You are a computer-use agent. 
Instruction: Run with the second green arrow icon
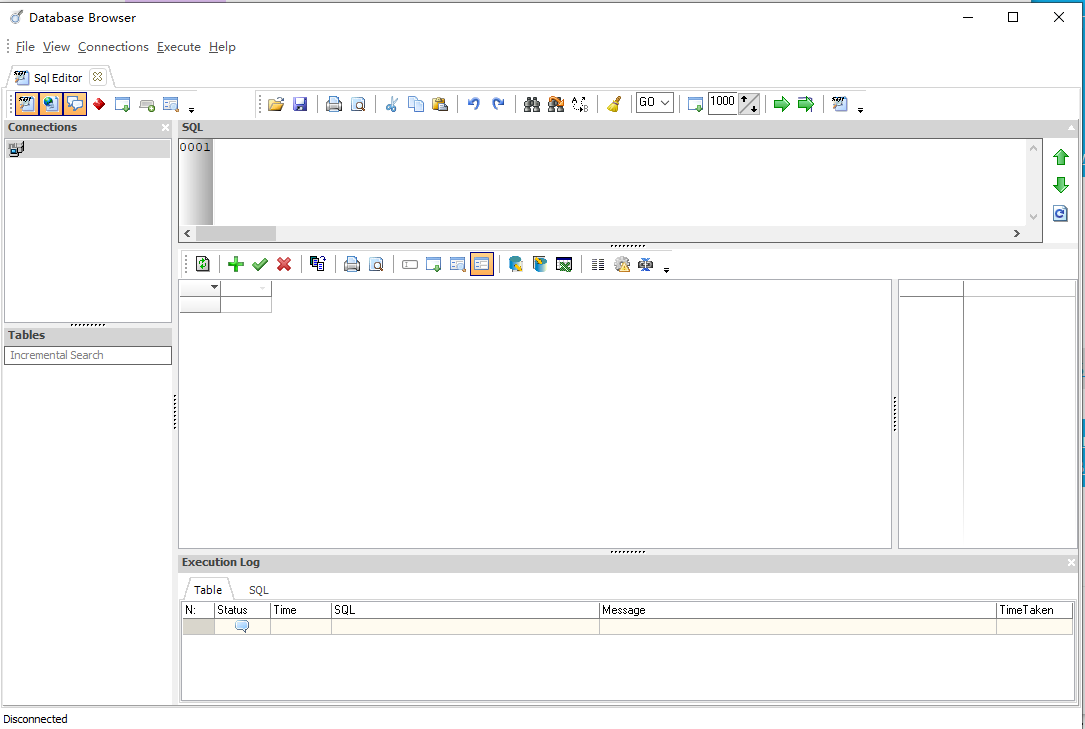(805, 104)
